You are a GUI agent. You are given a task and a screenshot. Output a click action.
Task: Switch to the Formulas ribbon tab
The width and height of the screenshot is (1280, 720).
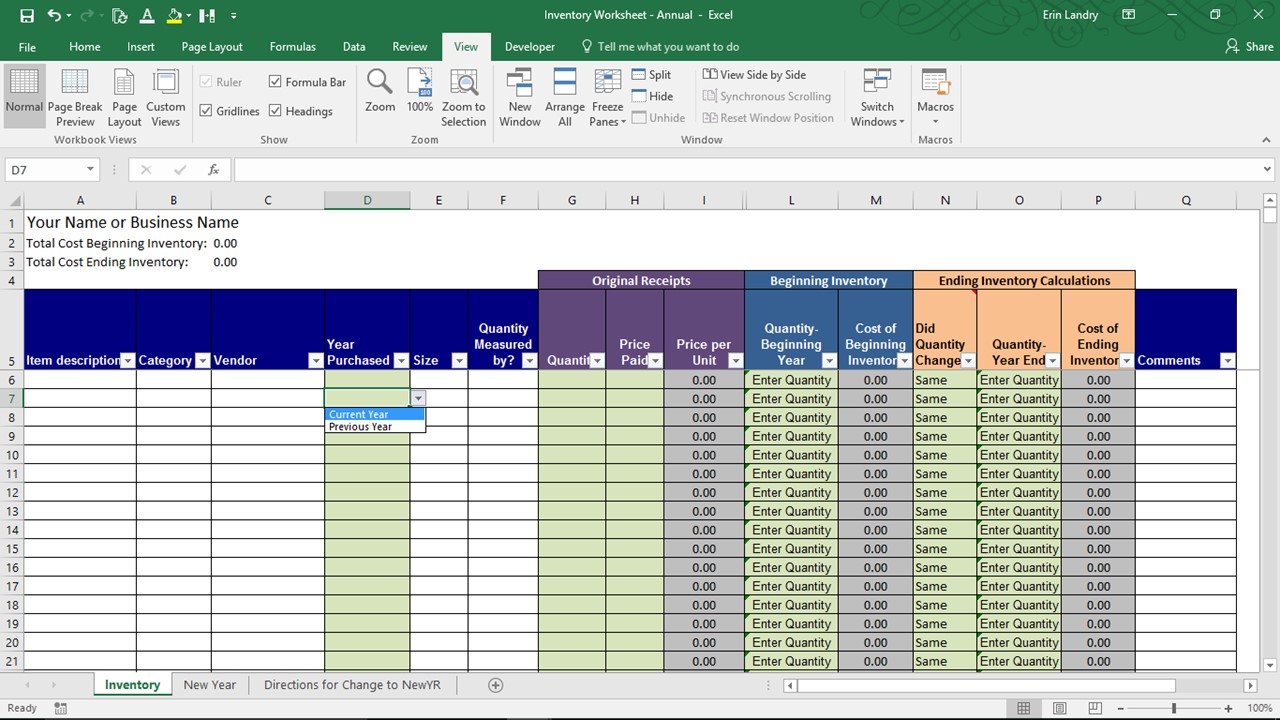click(293, 47)
